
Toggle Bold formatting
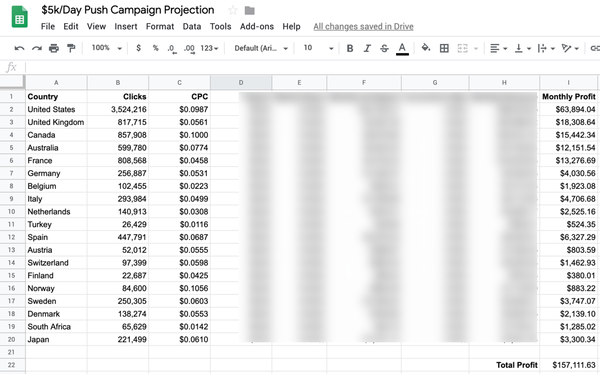pyautogui.click(x=350, y=48)
